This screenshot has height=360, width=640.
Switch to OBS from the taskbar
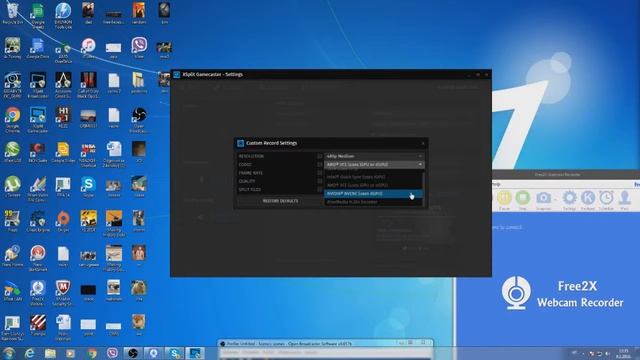click(x=133, y=353)
